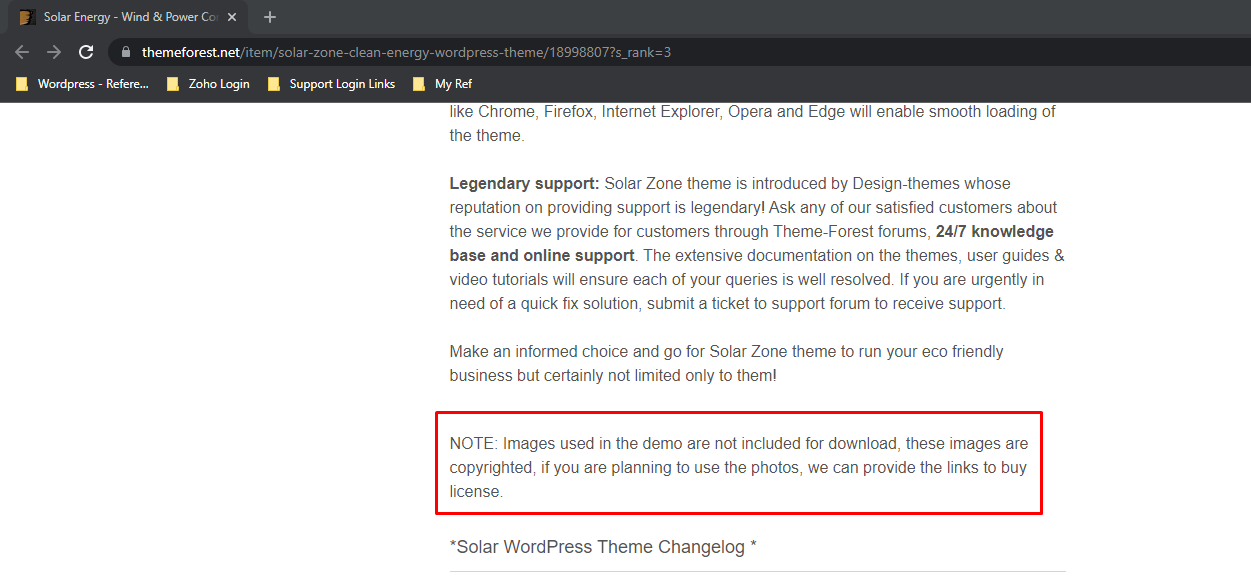Viewport: 1251px width, 588px height.
Task: Click the Zoho Login bookmark folder icon
Action: point(173,84)
